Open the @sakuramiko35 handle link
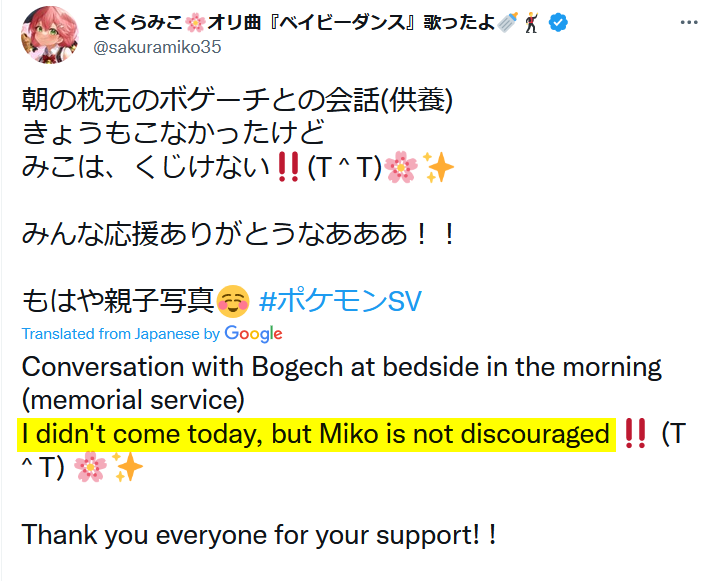This screenshot has width=720, height=581. click(158, 47)
